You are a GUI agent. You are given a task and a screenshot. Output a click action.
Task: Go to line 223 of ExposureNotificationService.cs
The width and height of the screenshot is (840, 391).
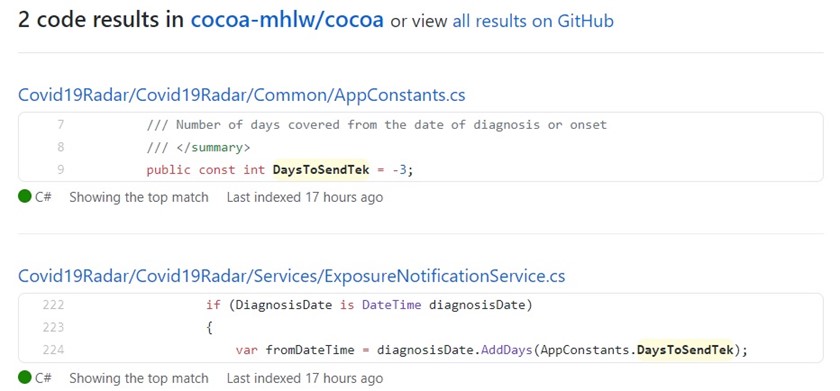(x=53, y=328)
